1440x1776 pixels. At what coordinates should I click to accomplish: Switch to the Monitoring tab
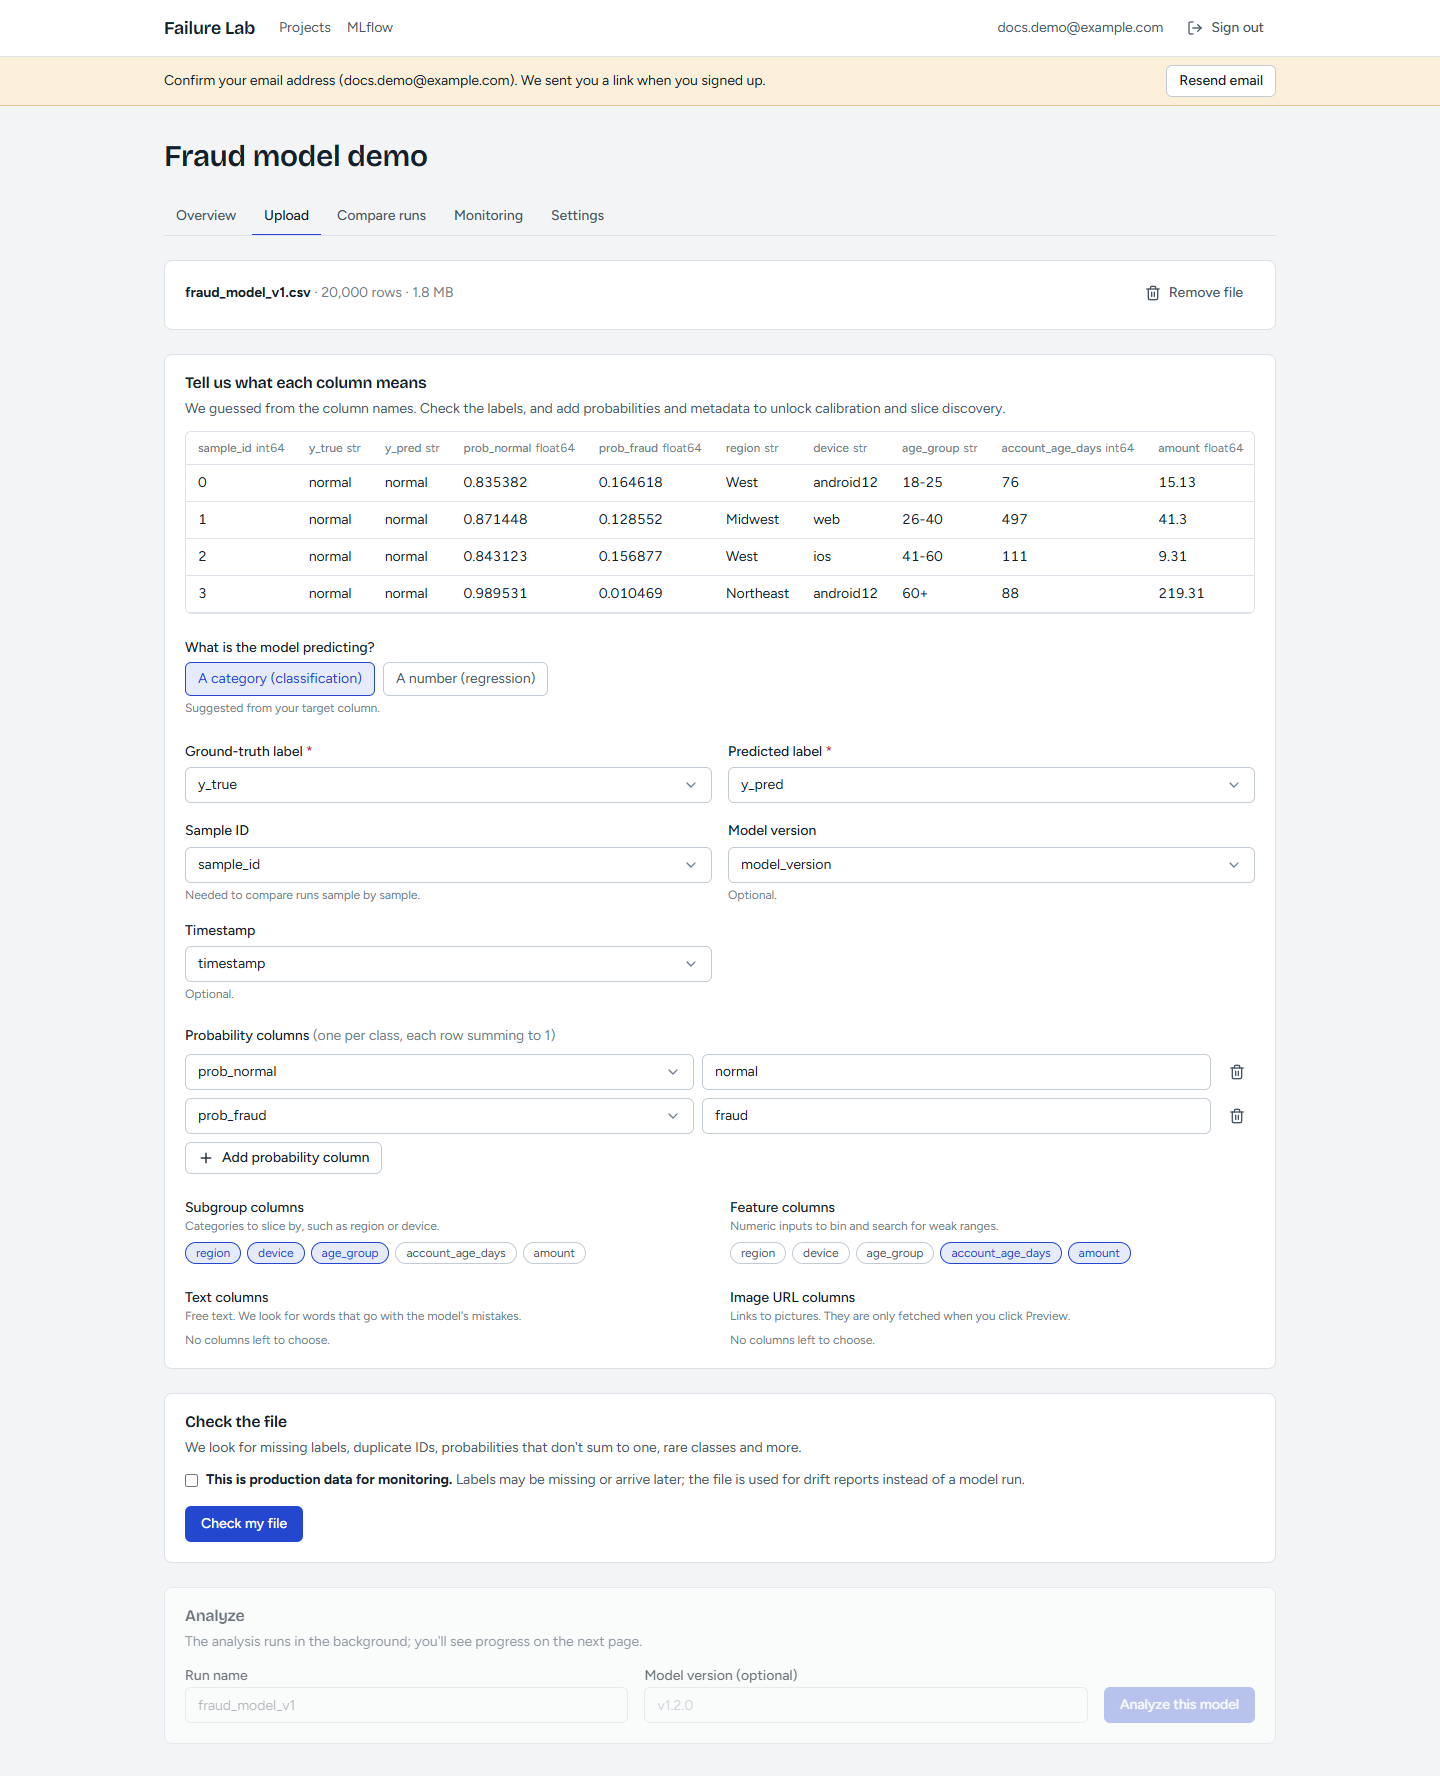[x=488, y=216]
